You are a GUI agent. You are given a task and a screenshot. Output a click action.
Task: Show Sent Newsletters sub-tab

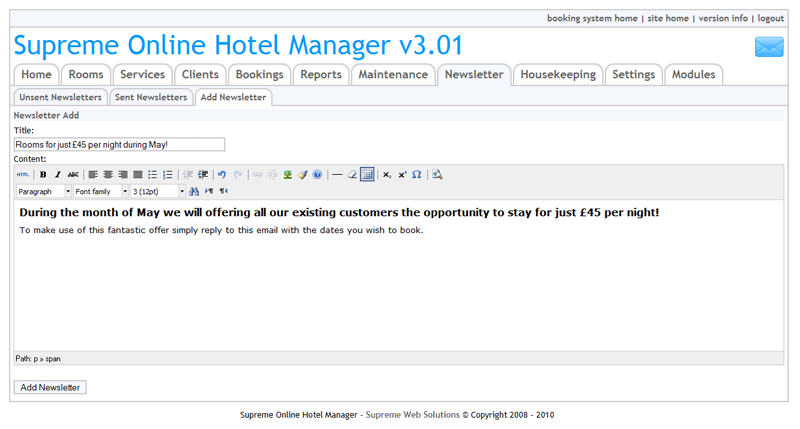151,97
